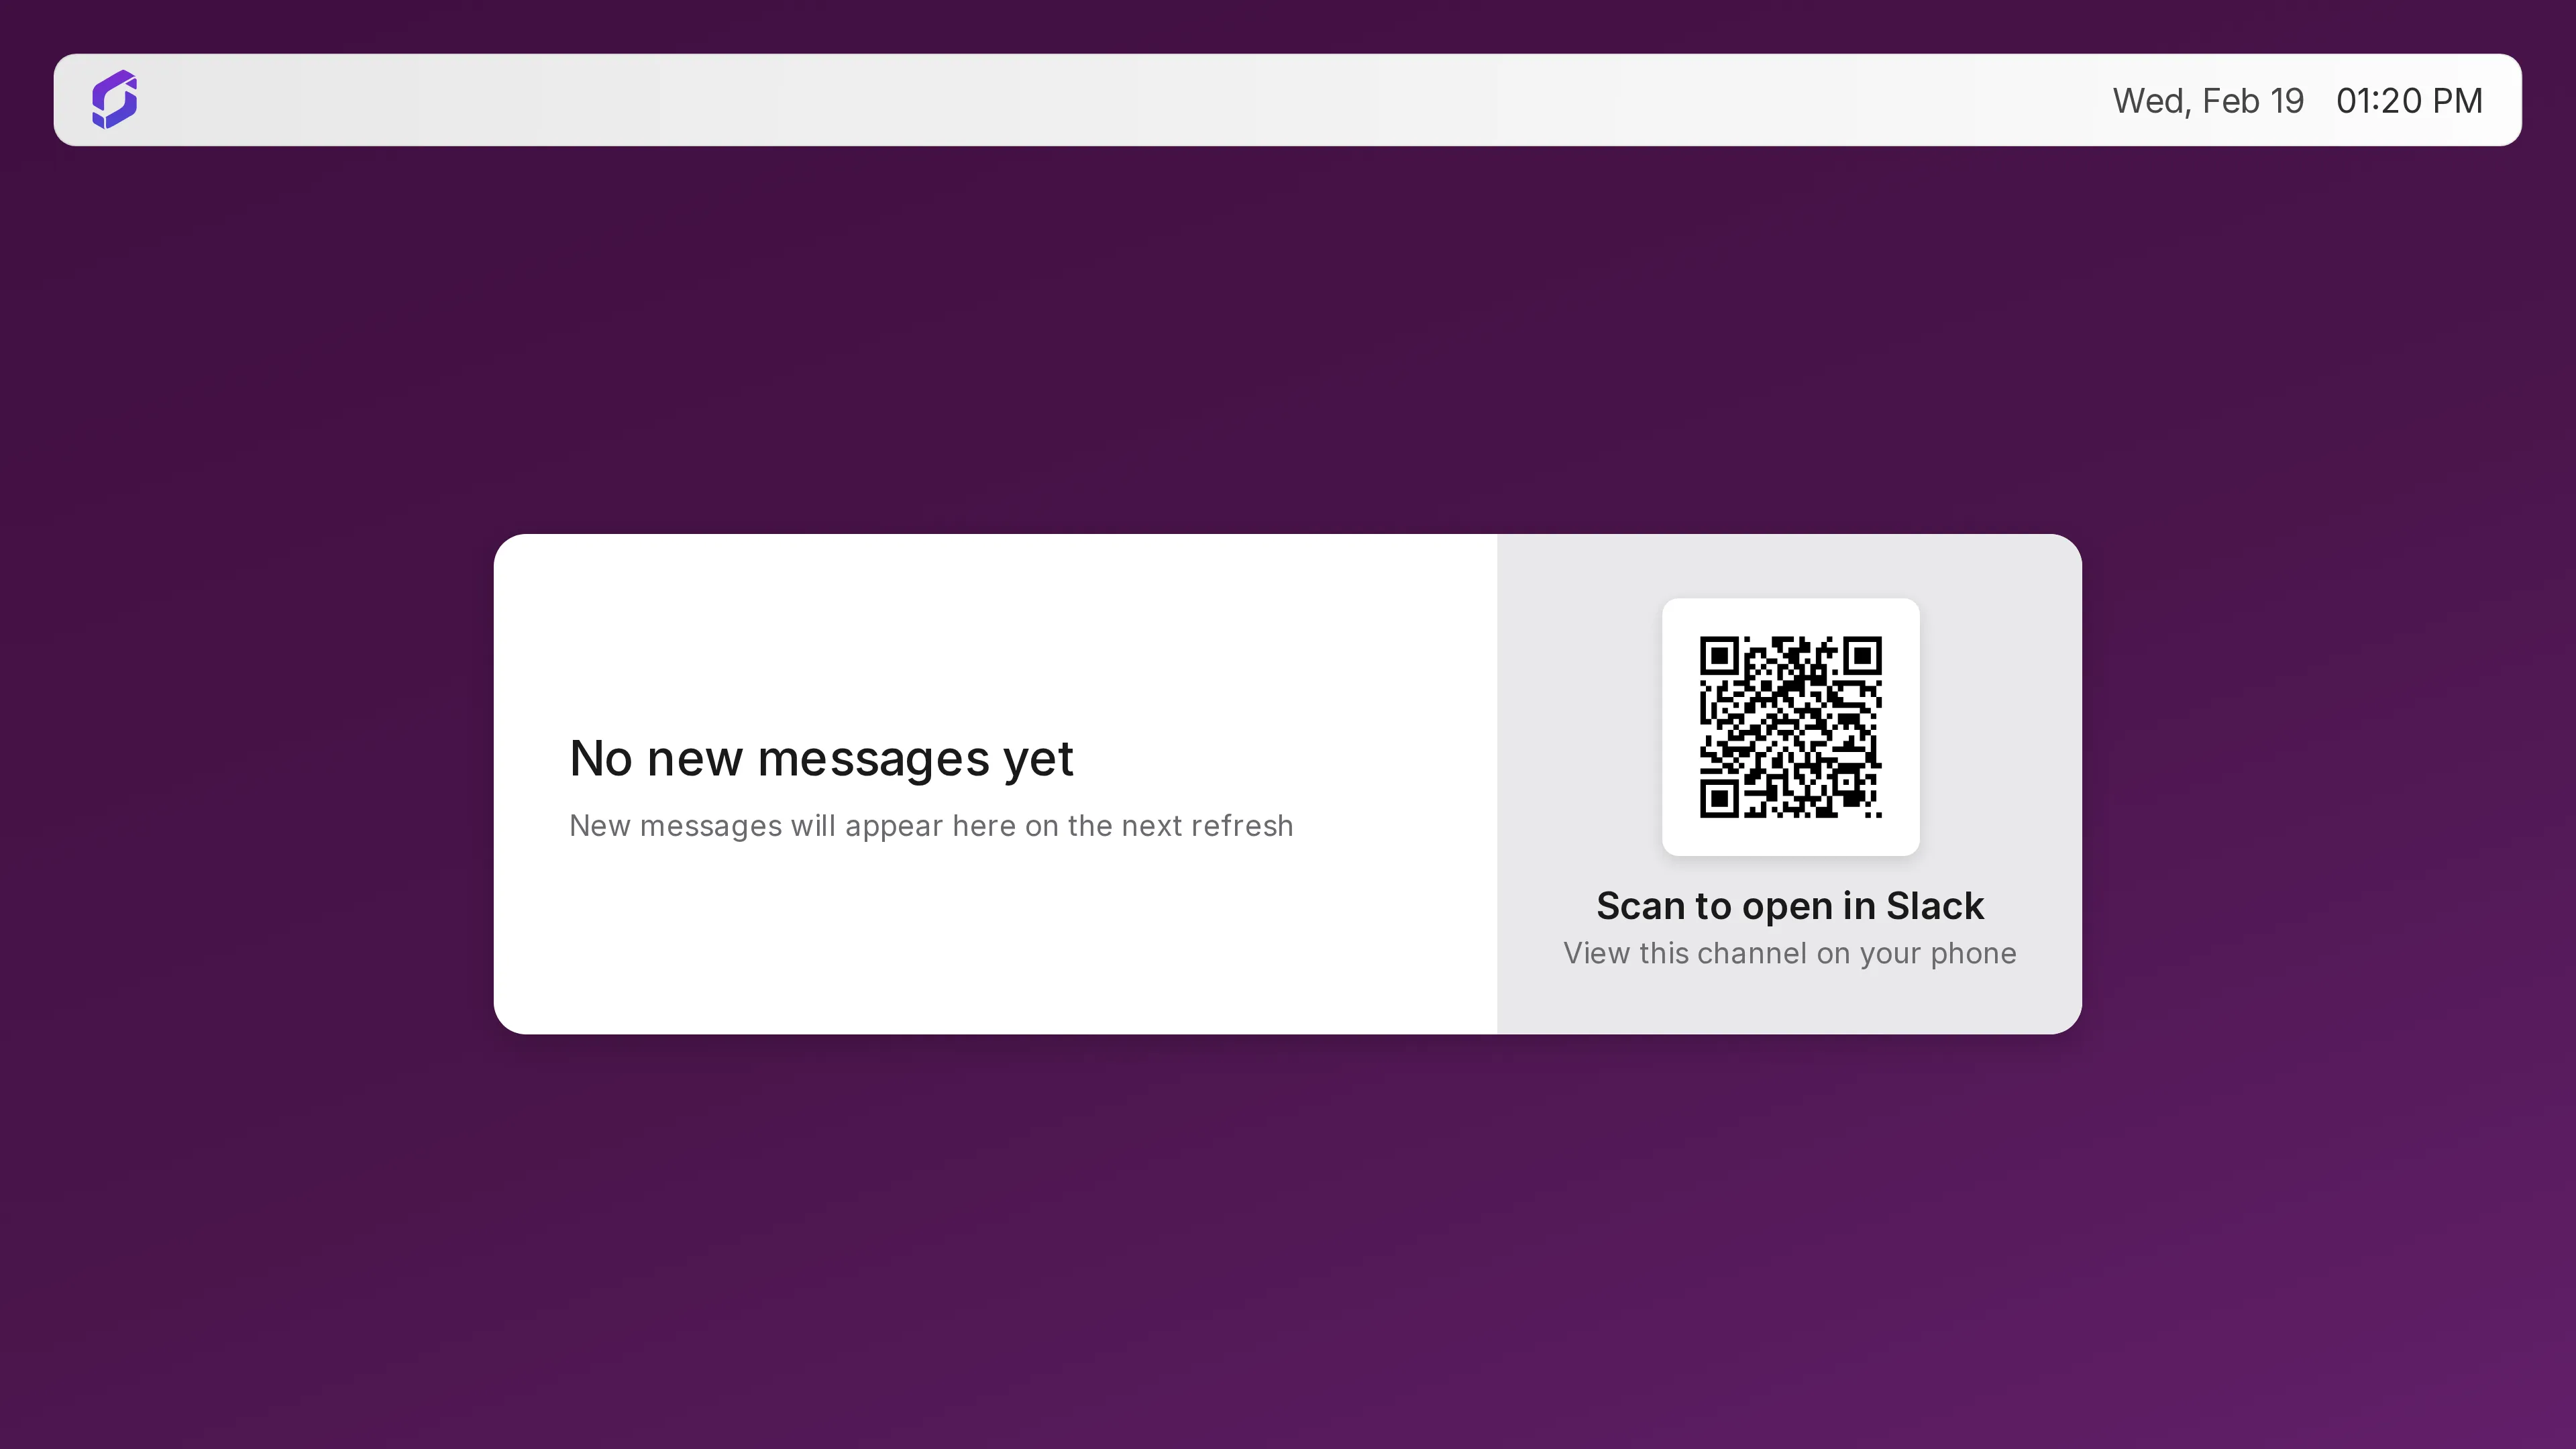Screen dimensions: 2576x1449
Task: Click the QR code to open Slack
Action: 1790,727
